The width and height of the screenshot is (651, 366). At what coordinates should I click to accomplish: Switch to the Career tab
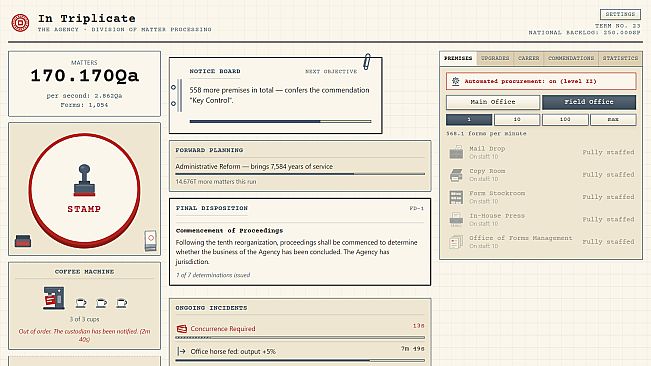[x=529, y=58]
